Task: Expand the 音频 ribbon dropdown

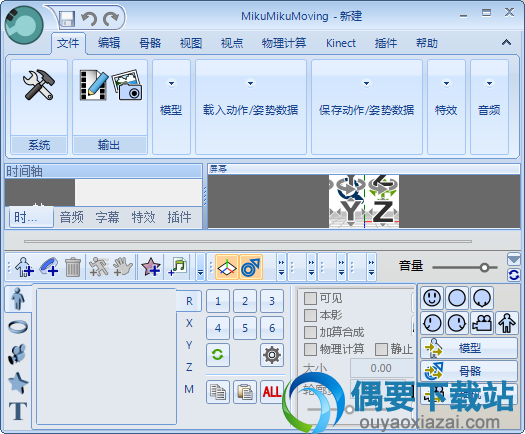Action: pyautogui.click(x=489, y=107)
